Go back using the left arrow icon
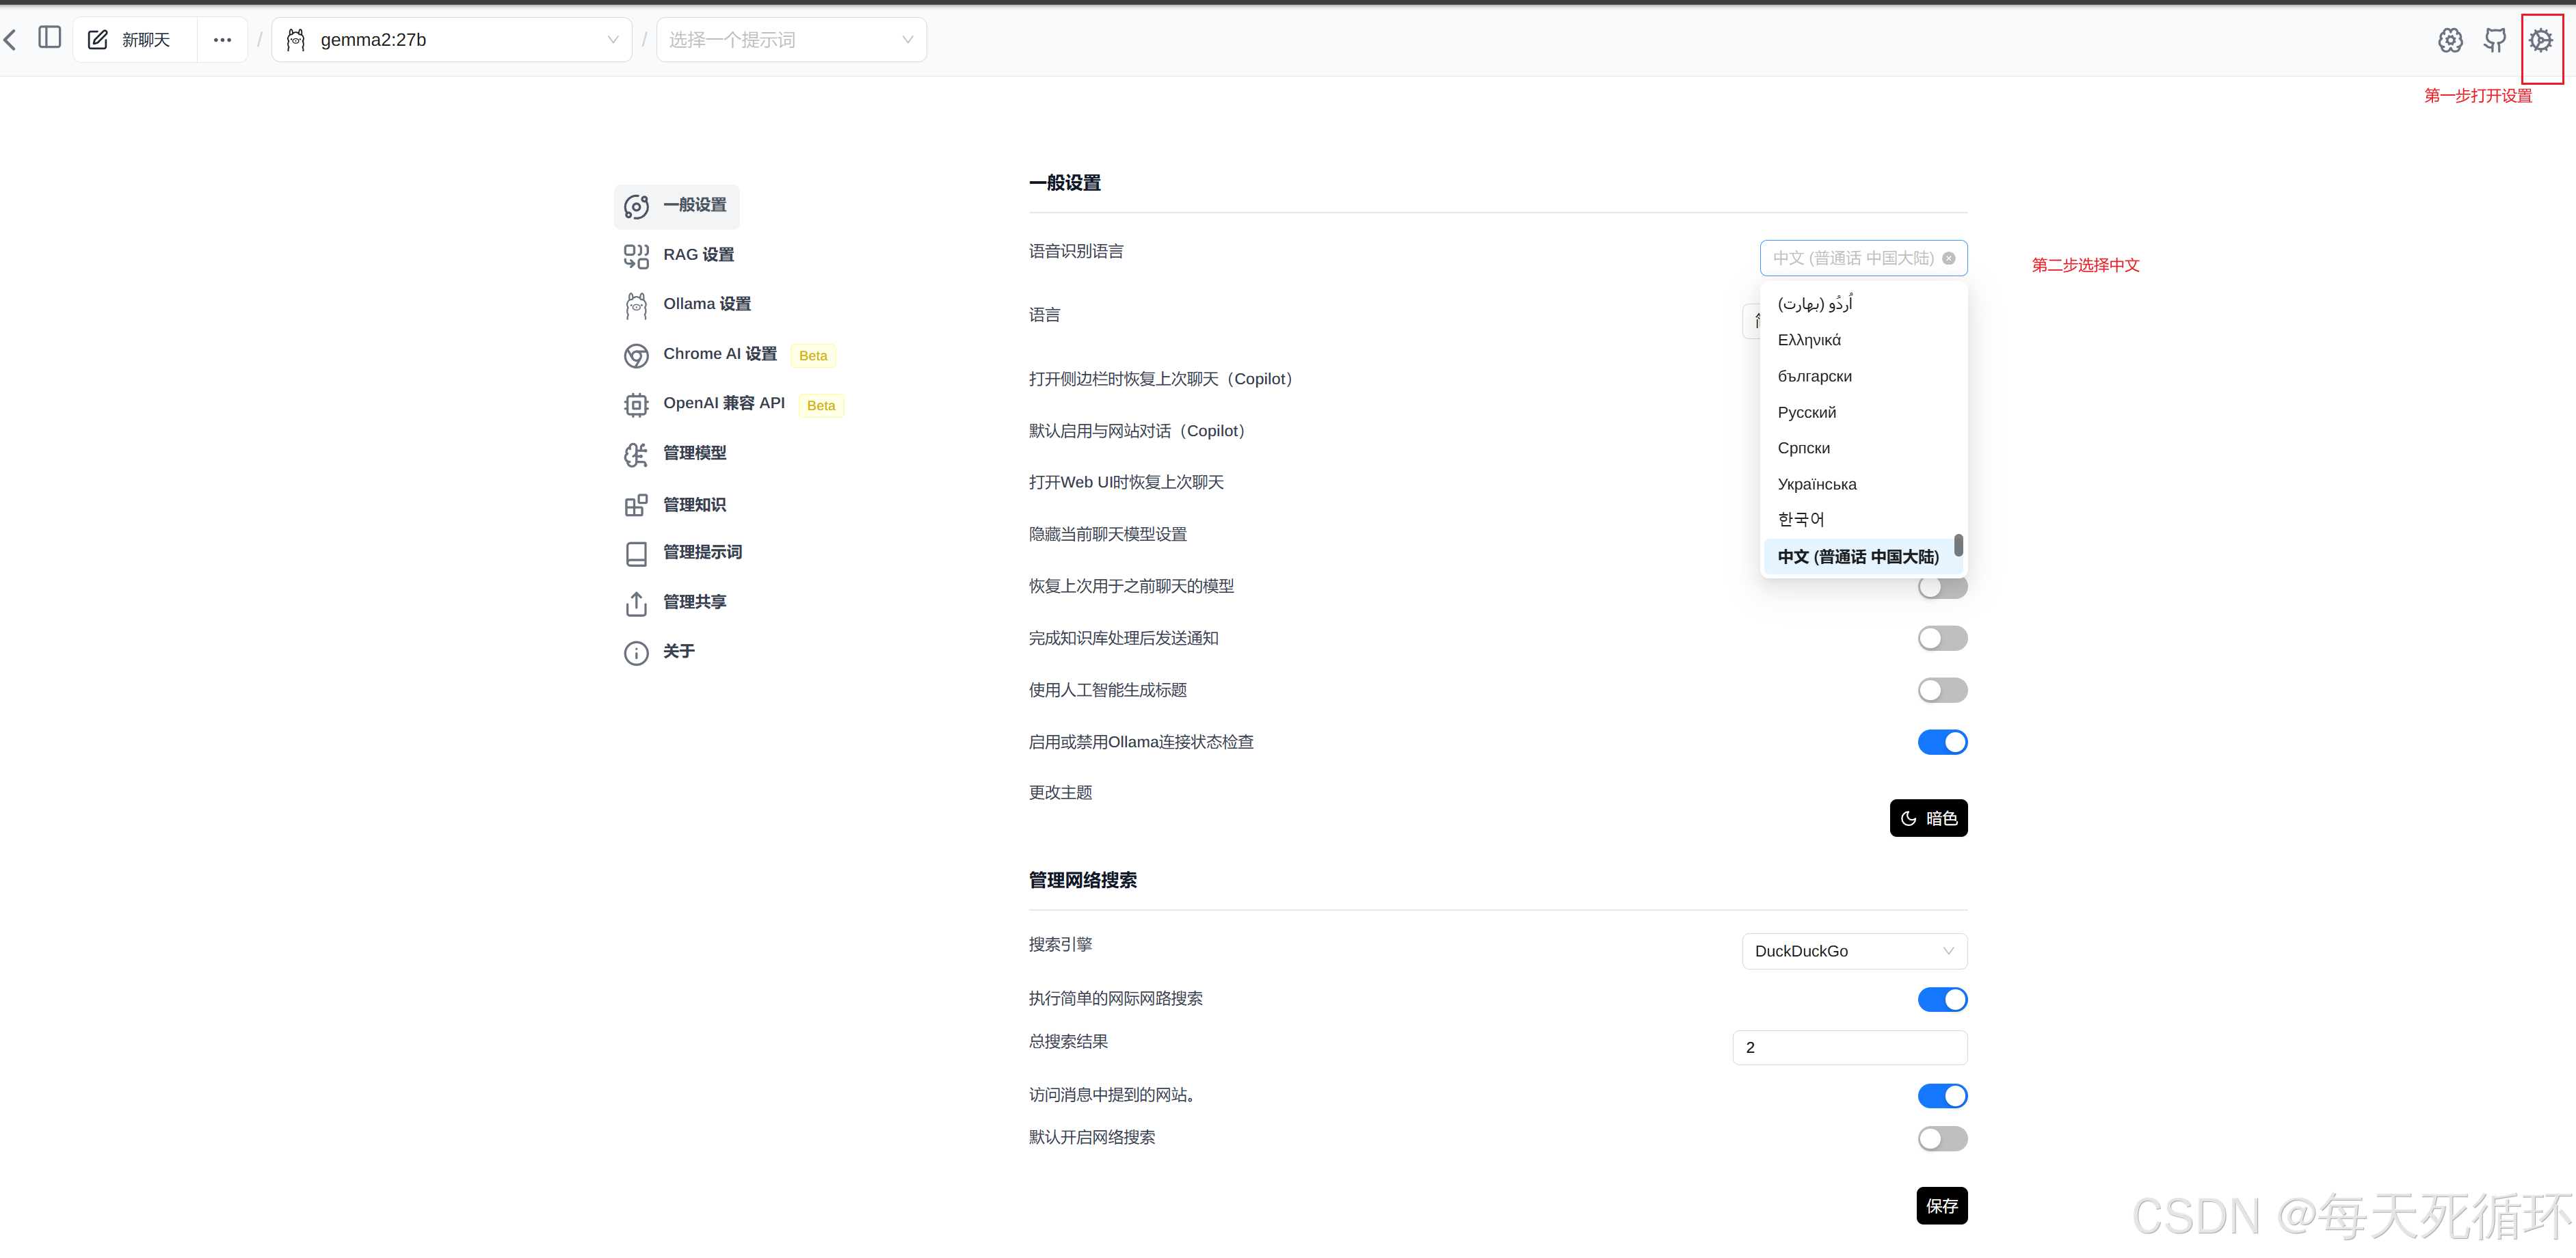This screenshot has height=1258, width=2576. 11,40
